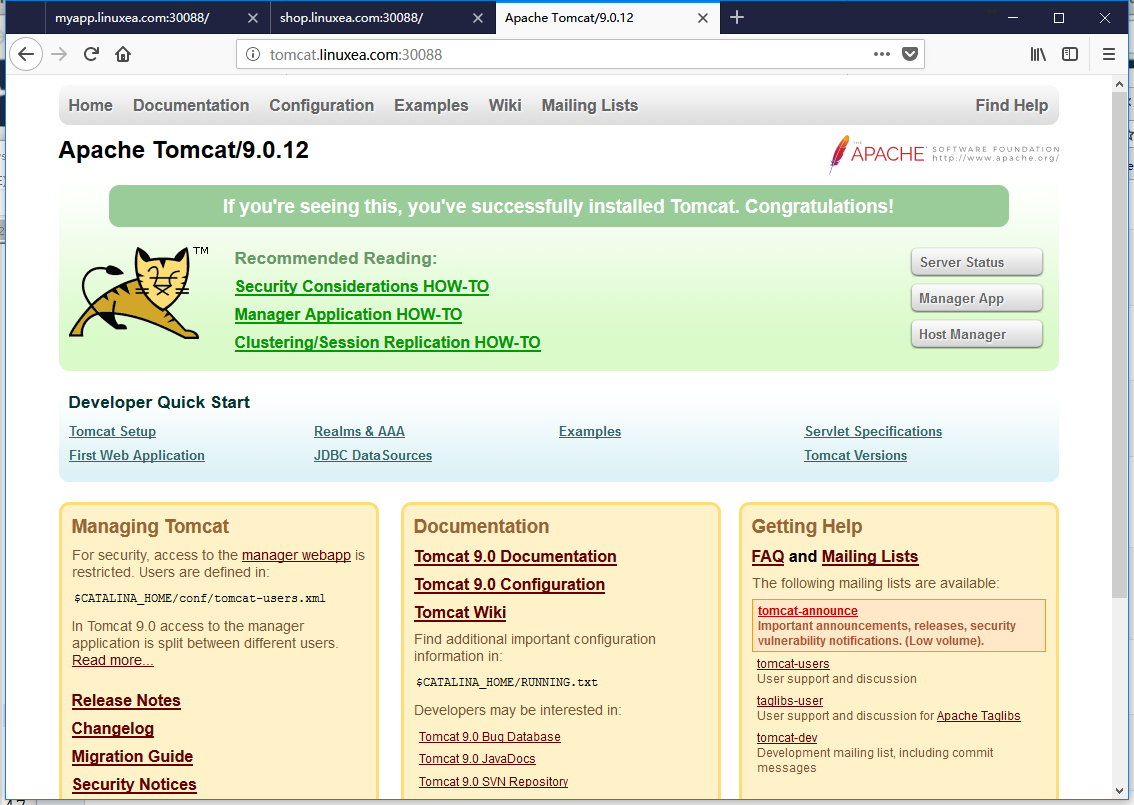The width and height of the screenshot is (1134, 805).
Task: Show site information icon in address bar
Action: [253, 54]
